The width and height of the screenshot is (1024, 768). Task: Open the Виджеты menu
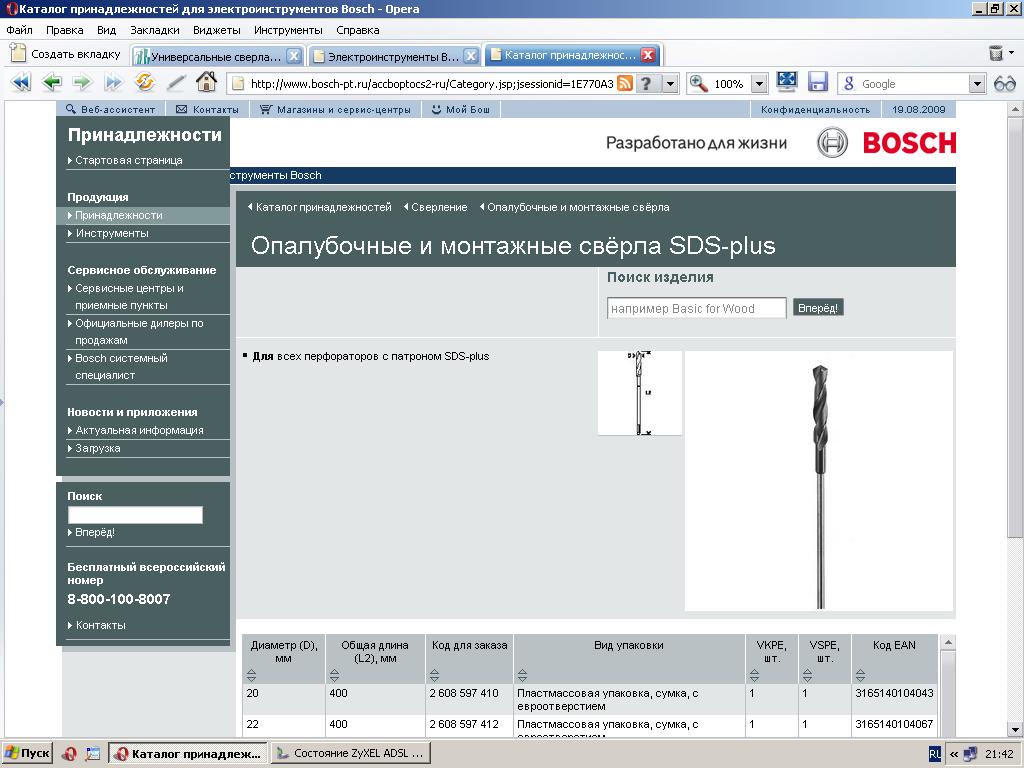(x=217, y=30)
